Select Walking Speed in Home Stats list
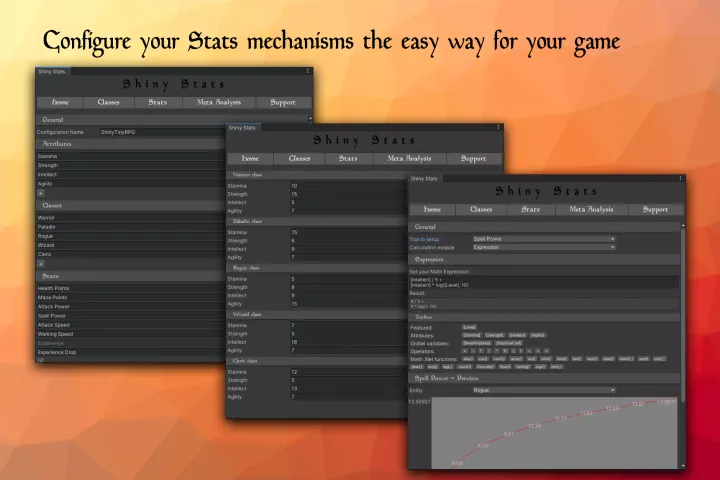Image resolution: width=720 pixels, height=480 pixels. click(131, 334)
